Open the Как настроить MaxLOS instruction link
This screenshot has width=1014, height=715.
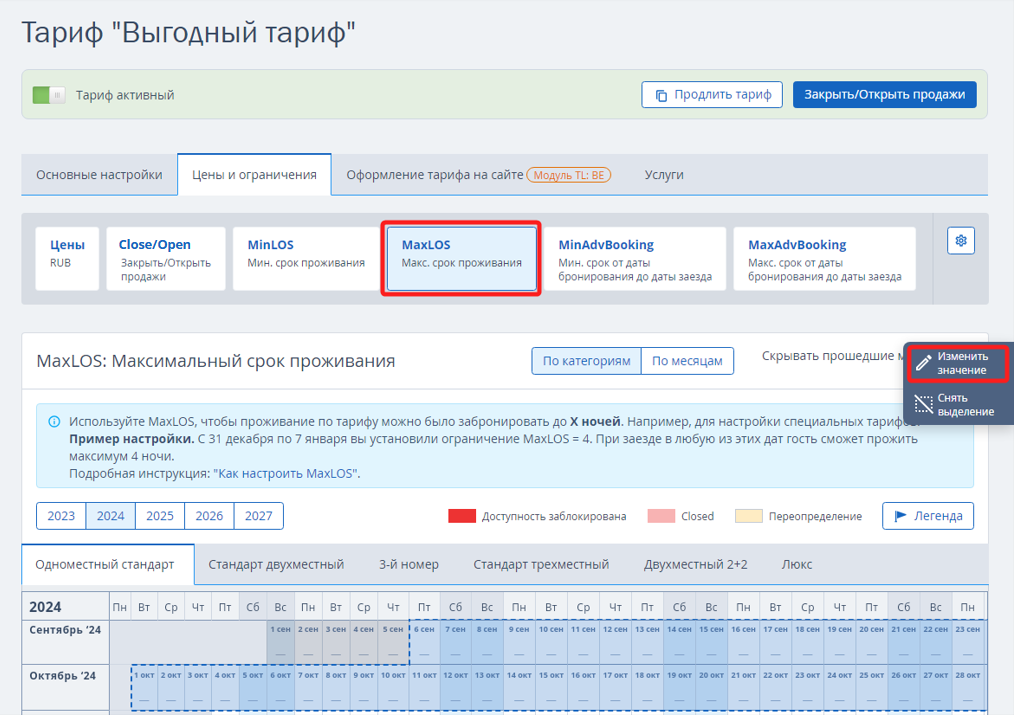pos(286,473)
